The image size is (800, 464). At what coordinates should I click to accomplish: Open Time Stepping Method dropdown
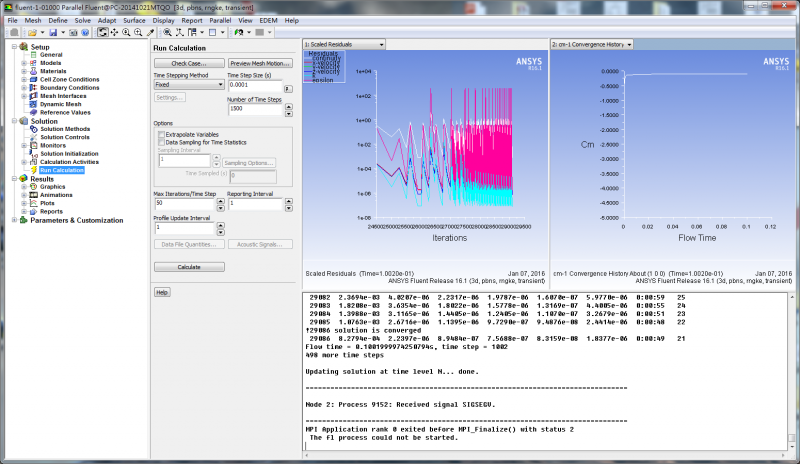tap(188, 86)
